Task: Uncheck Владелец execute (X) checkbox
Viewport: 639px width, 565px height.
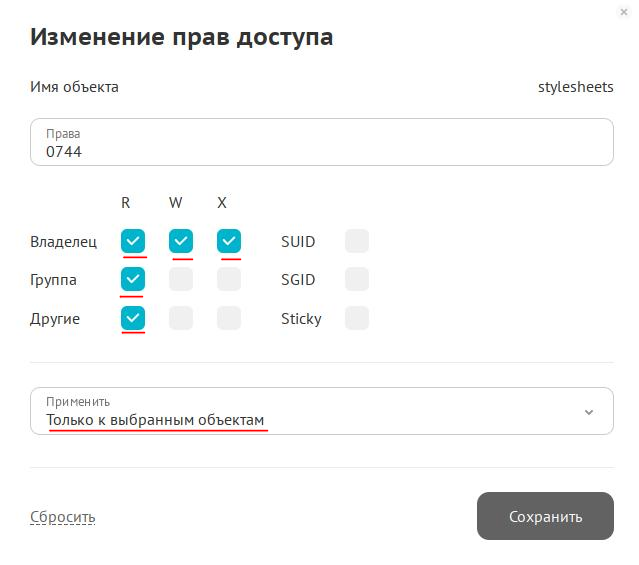Action: click(x=229, y=241)
